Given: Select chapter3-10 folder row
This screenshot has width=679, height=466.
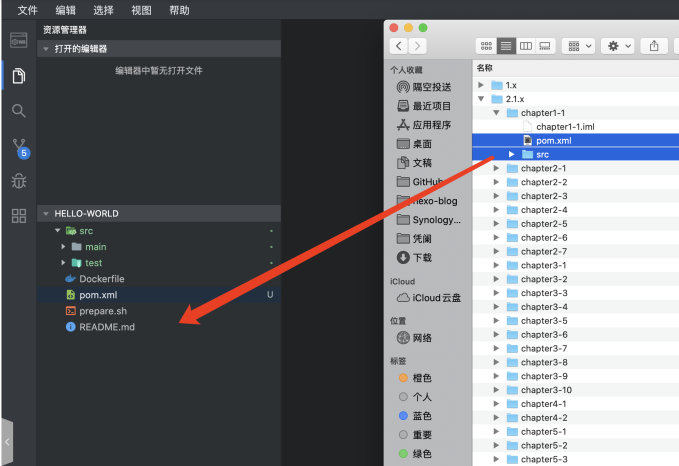Looking at the screenshot, I should point(576,390).
